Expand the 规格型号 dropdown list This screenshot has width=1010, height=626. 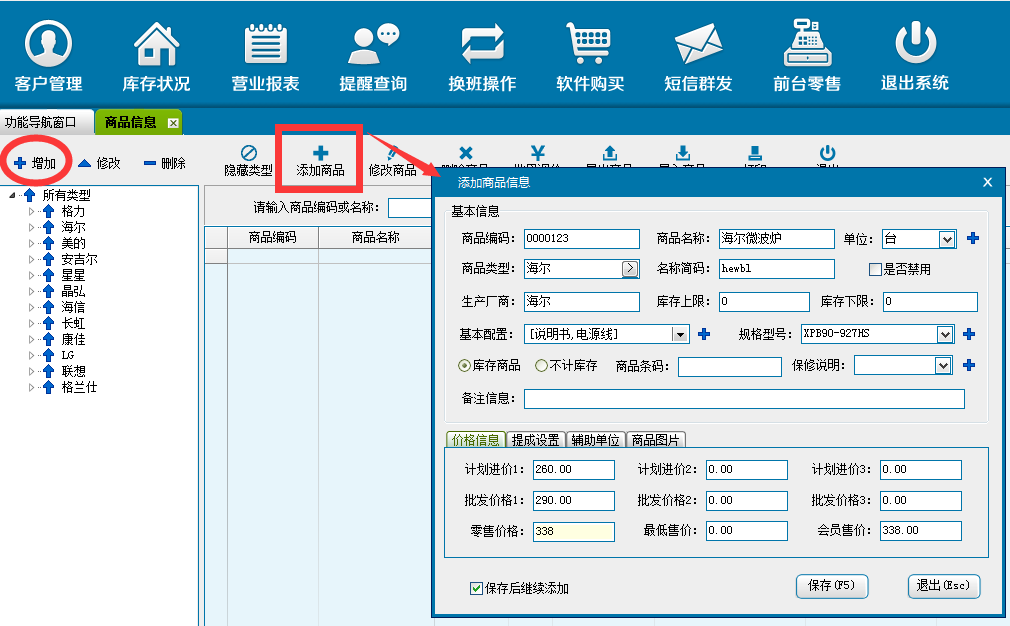pyautogui.click(x=944, y=334)
